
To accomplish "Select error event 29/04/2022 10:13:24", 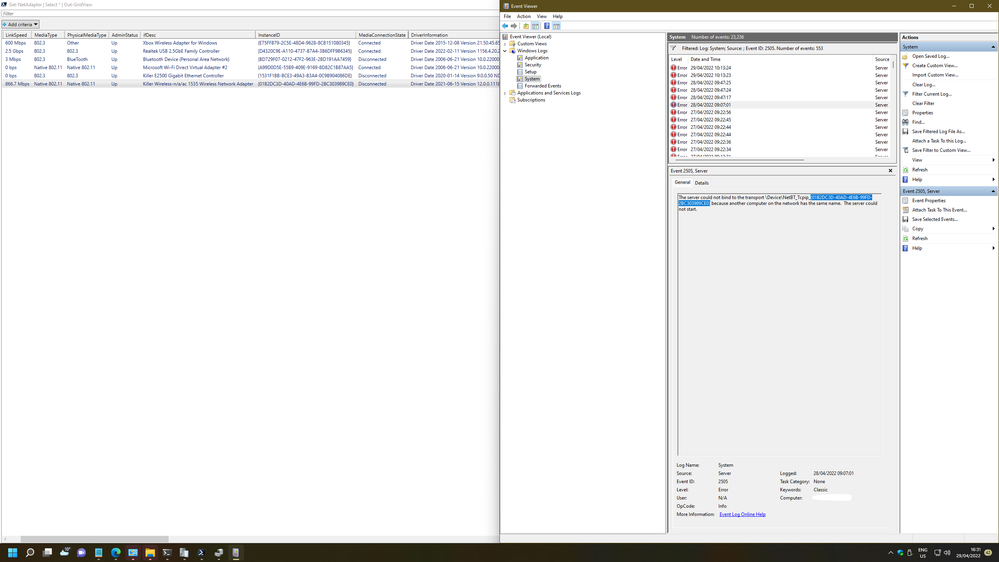I will [x=780, y=68].
